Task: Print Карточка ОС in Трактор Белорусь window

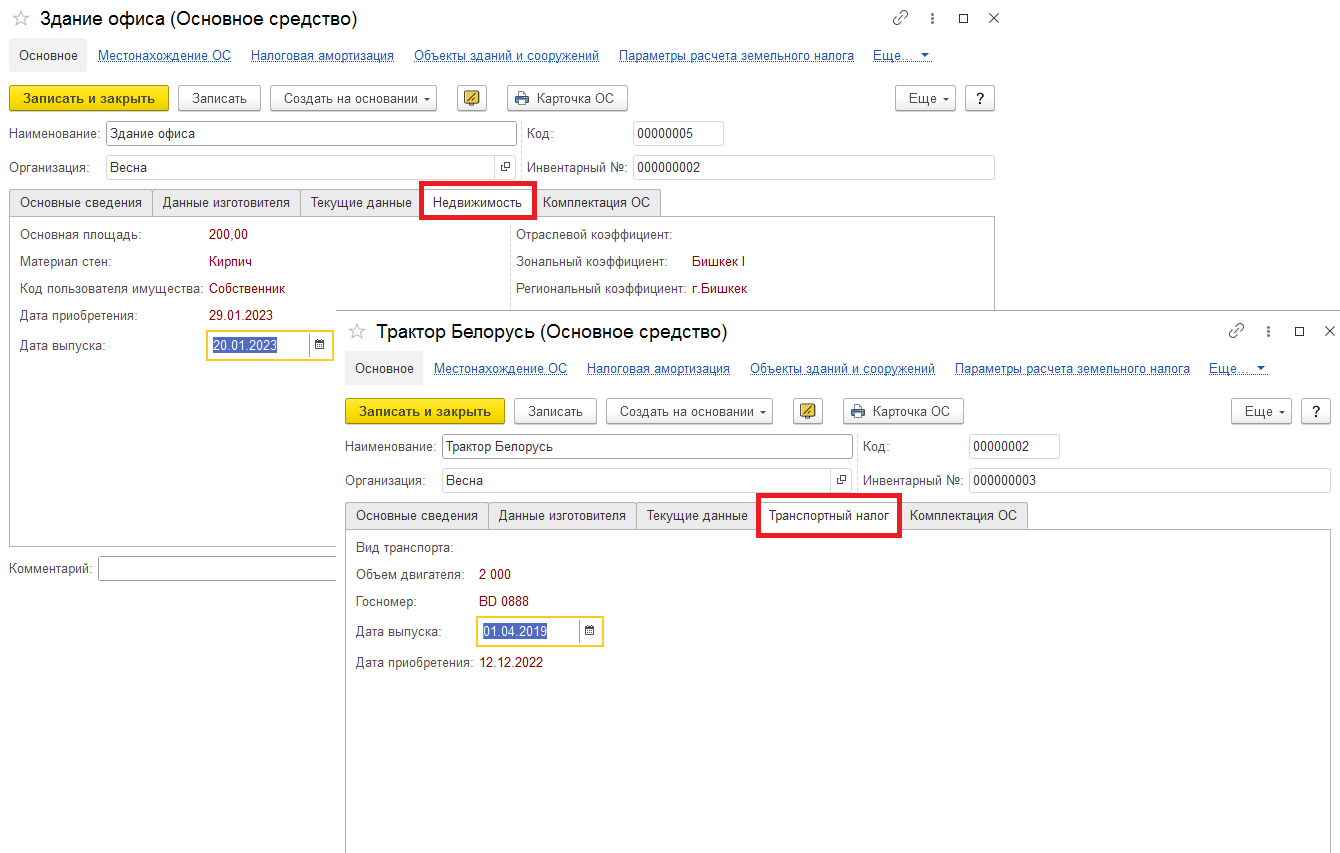Action: [x=903, y=411]
